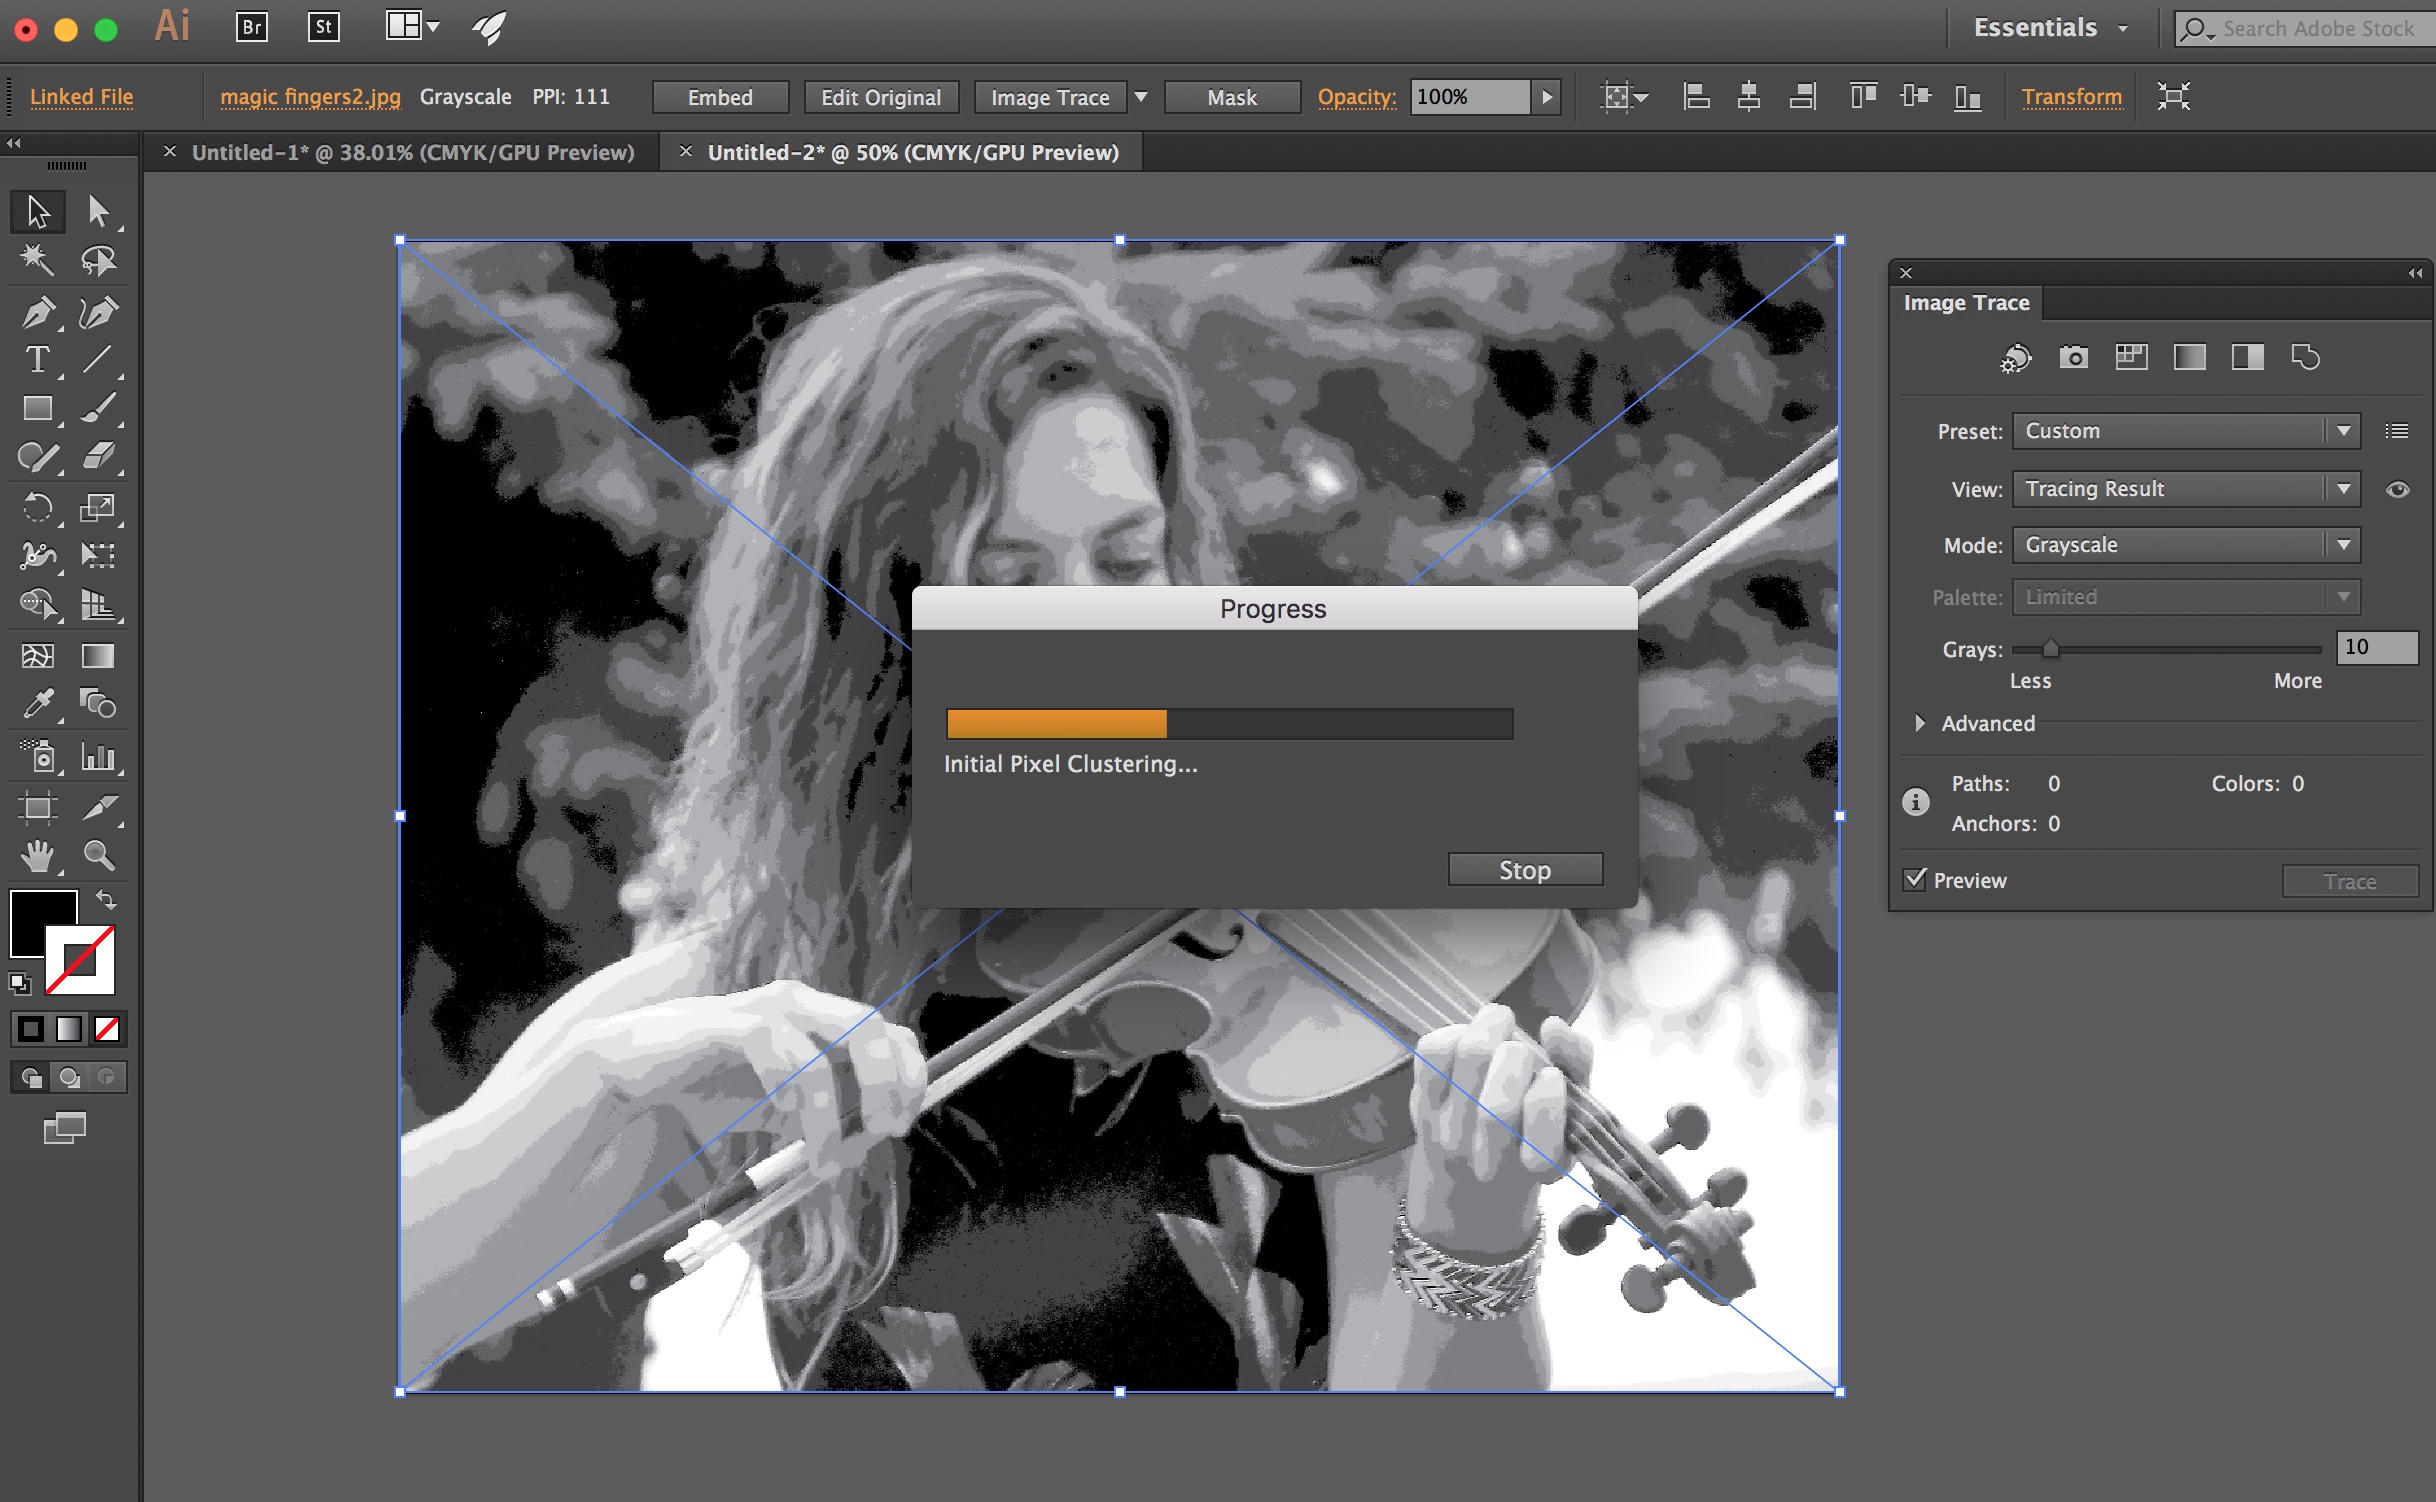Image resolution: width=2436 pixels, height=1502 pixels.
Task: Select the Selection tool arrow
Action: [x=38, y=211]
